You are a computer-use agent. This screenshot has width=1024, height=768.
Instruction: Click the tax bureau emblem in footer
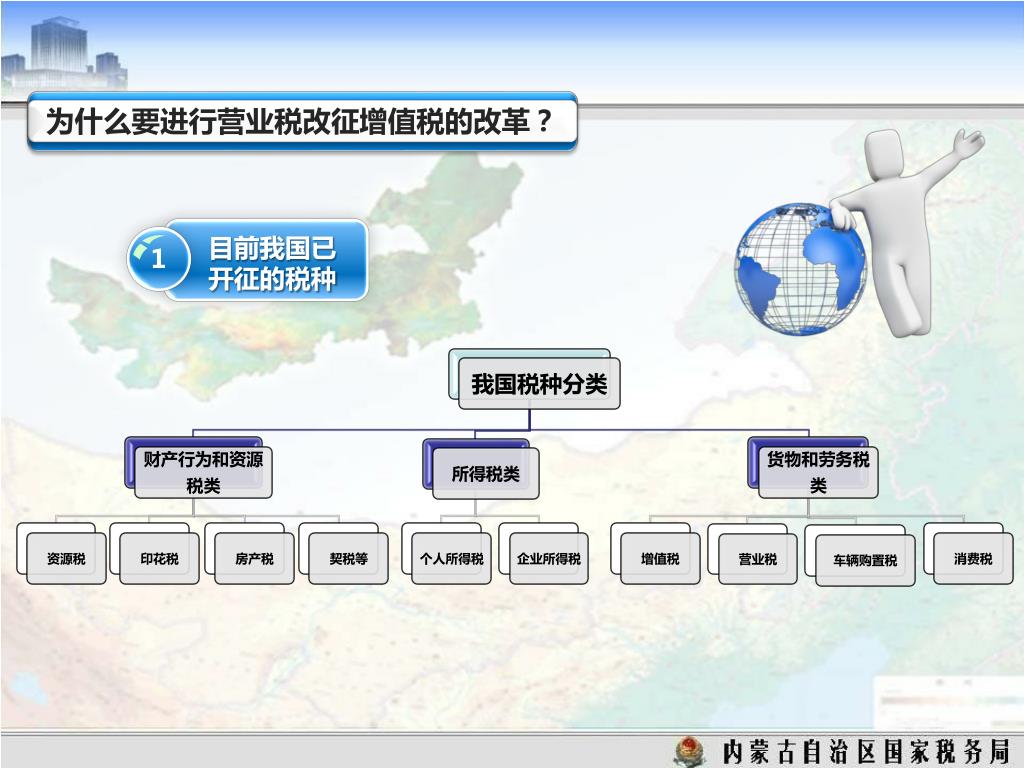coord(690,751)
